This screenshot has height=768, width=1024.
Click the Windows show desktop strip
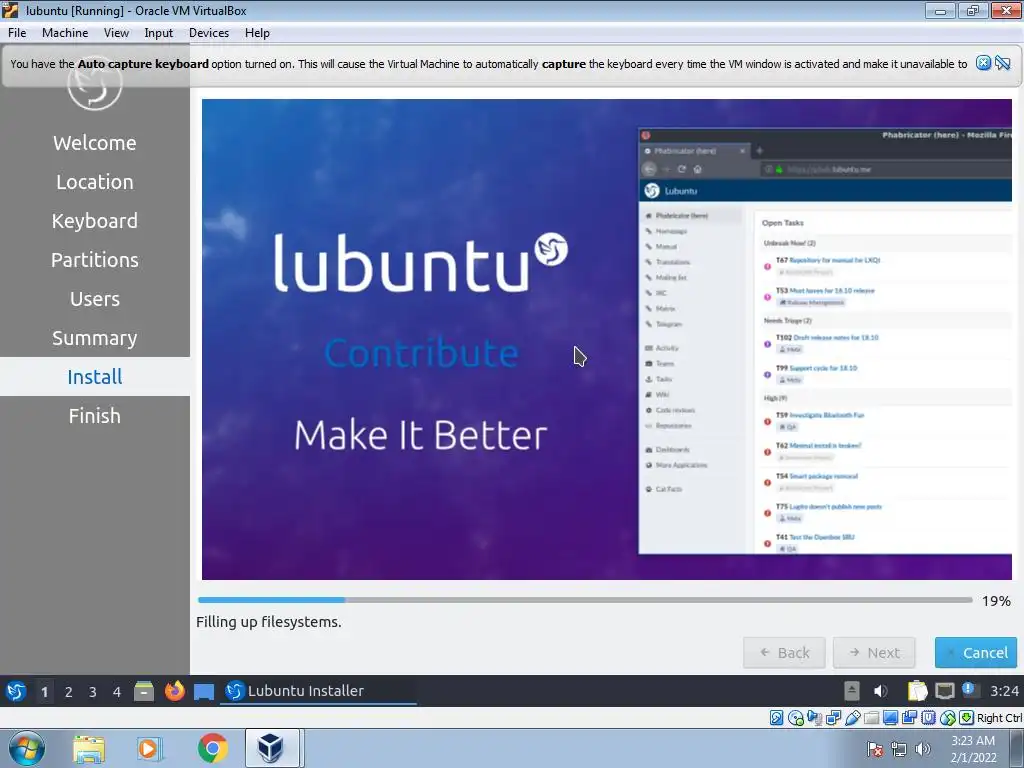pyautogui.click(x=1017, y=748)
